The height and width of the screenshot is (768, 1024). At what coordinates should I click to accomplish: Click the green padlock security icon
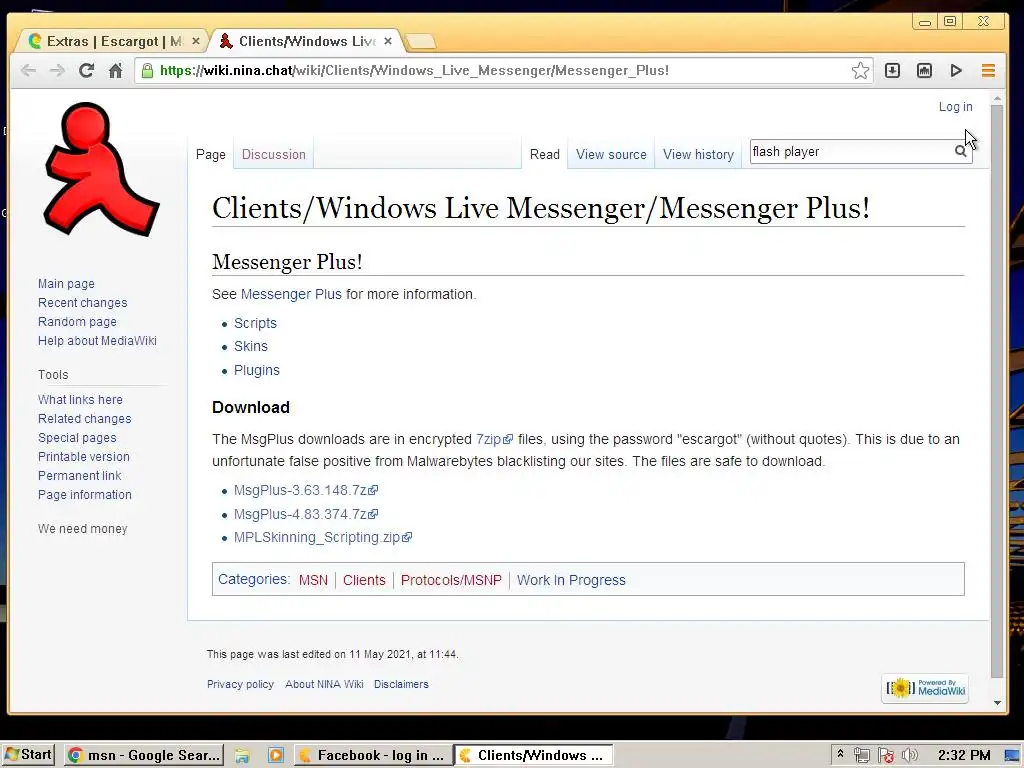tap(148, 71)
